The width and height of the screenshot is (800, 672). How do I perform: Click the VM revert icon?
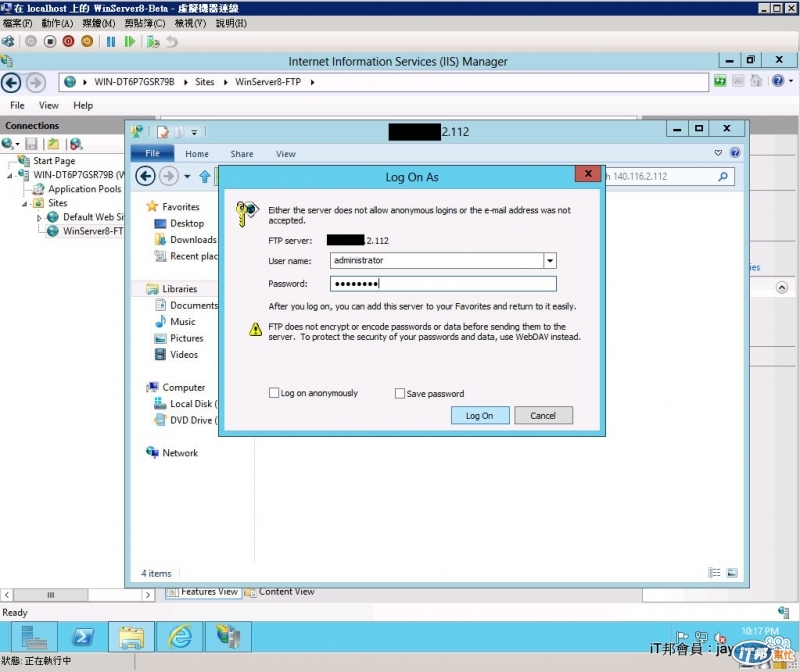coord(172,42)
